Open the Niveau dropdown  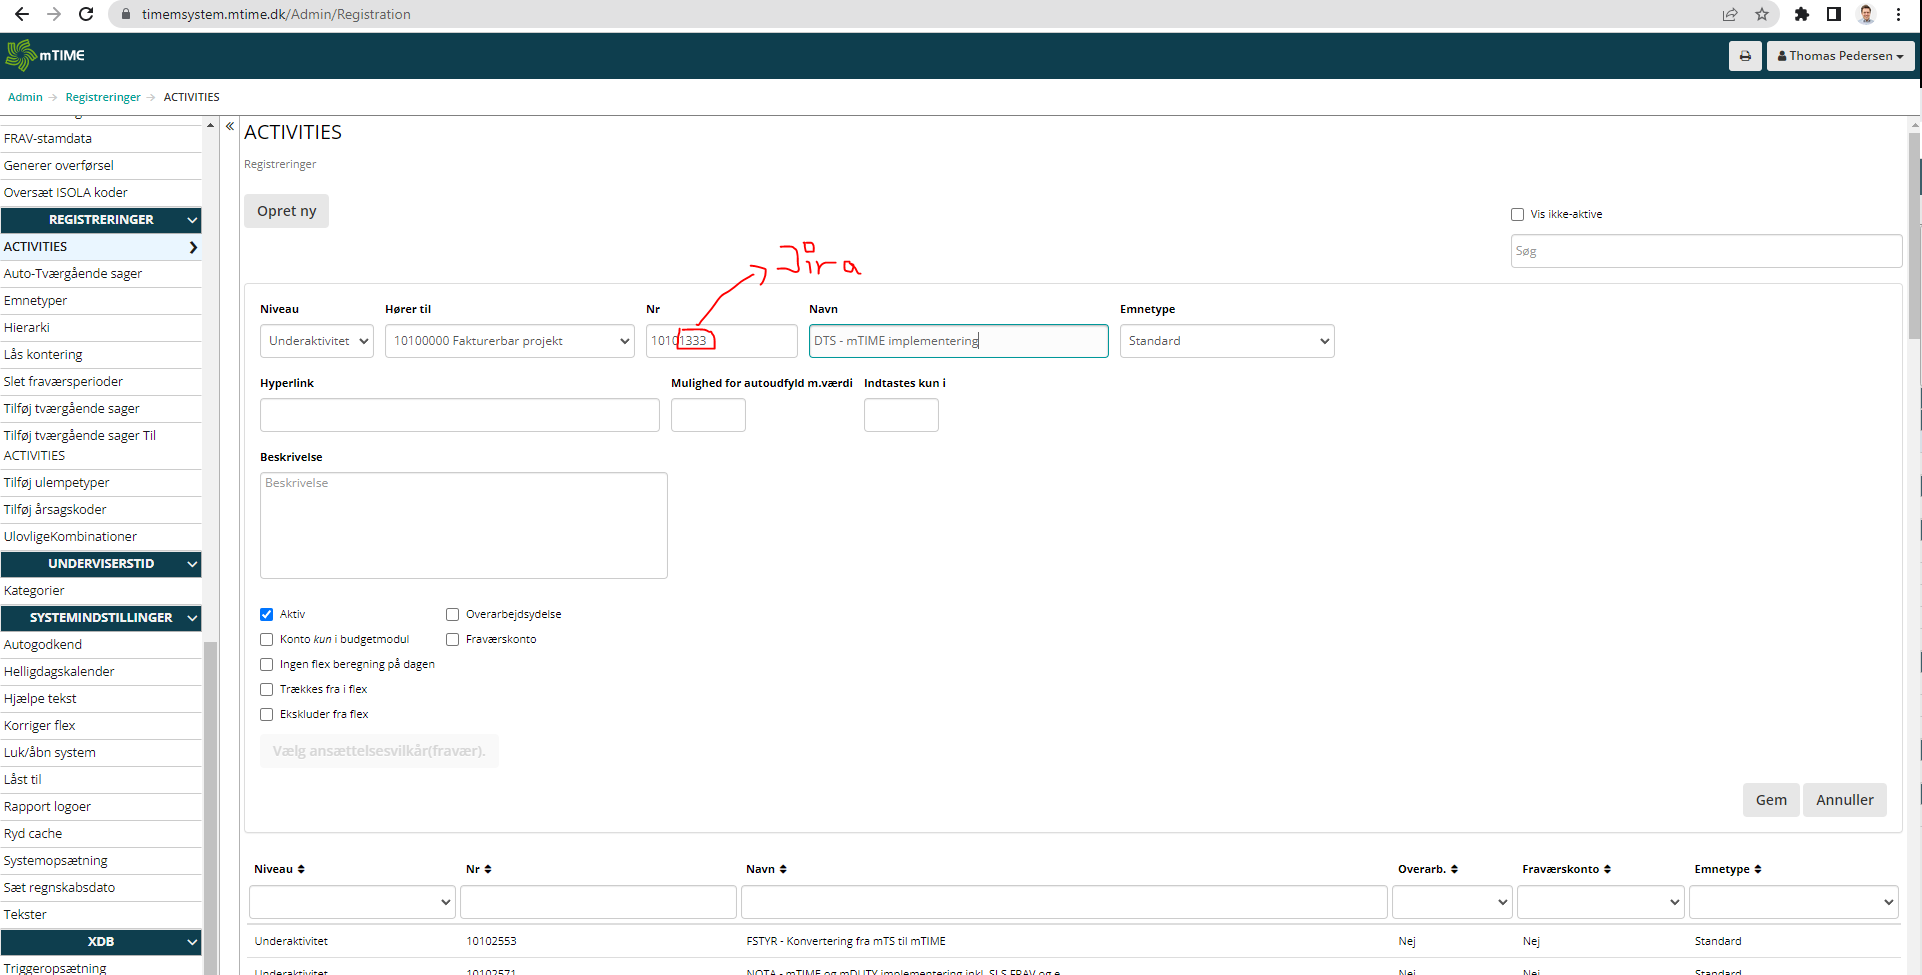(316, 341)
